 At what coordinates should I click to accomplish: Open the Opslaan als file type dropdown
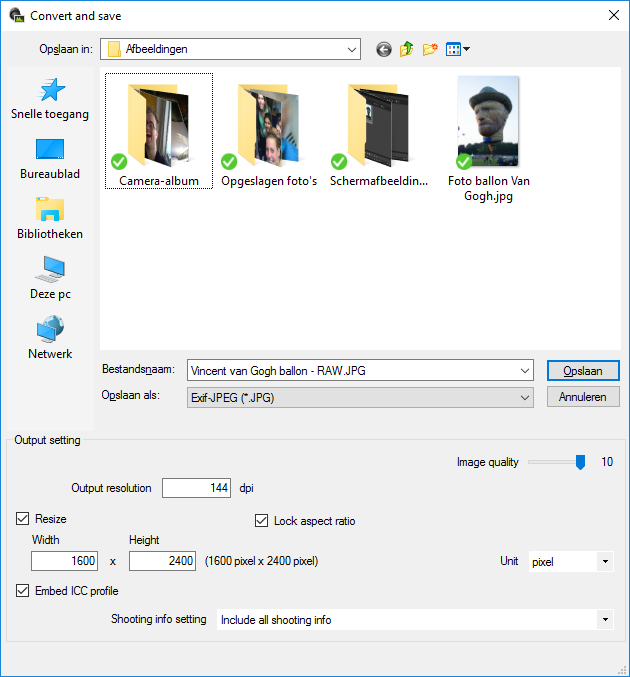click(525, 398)
